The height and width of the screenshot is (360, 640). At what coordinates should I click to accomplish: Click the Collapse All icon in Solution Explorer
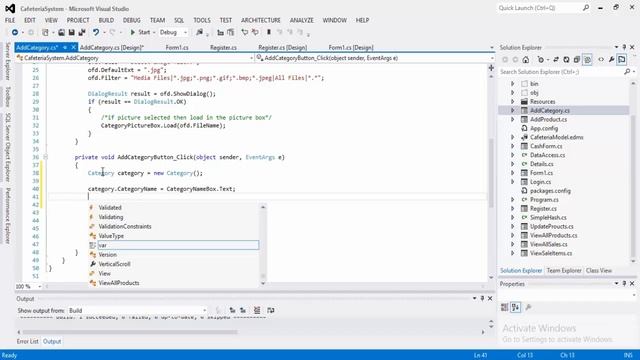pyautogui.click(x=577, y=60)
